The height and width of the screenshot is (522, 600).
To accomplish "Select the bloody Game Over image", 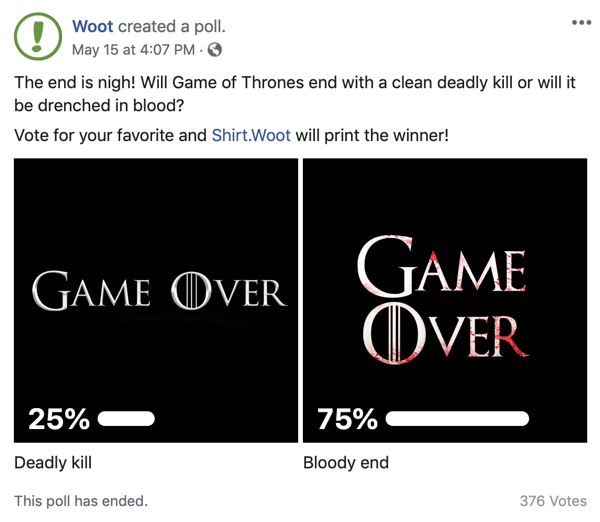I will [x=445, y=300].
